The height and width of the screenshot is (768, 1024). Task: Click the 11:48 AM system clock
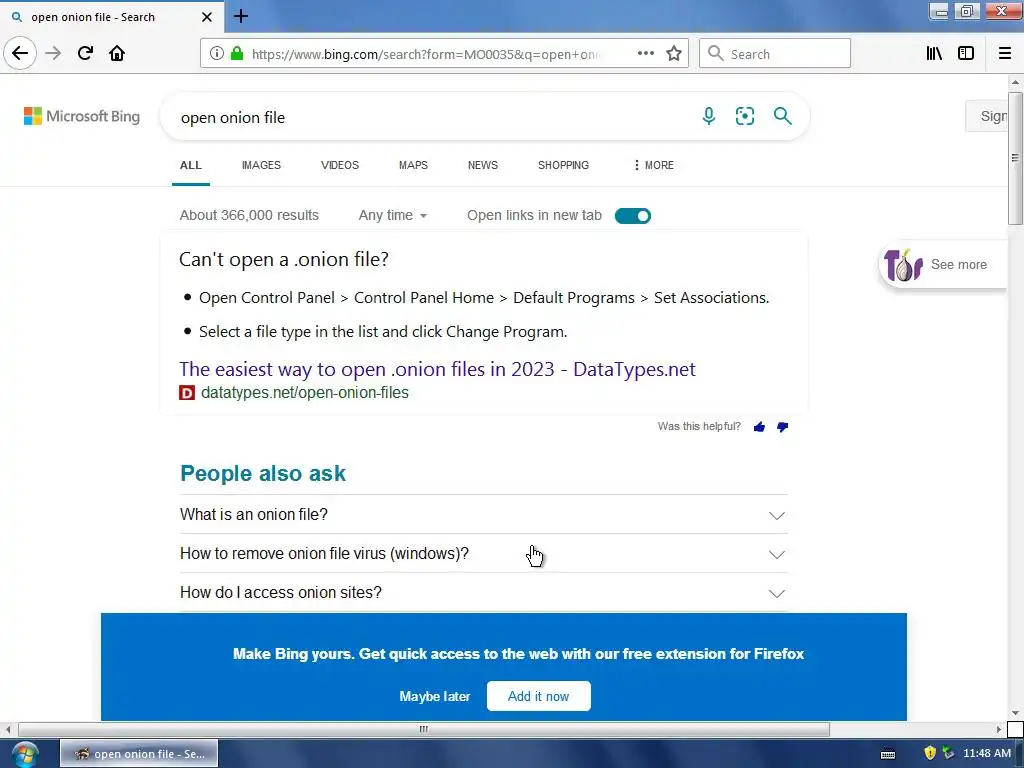[987, 754]
